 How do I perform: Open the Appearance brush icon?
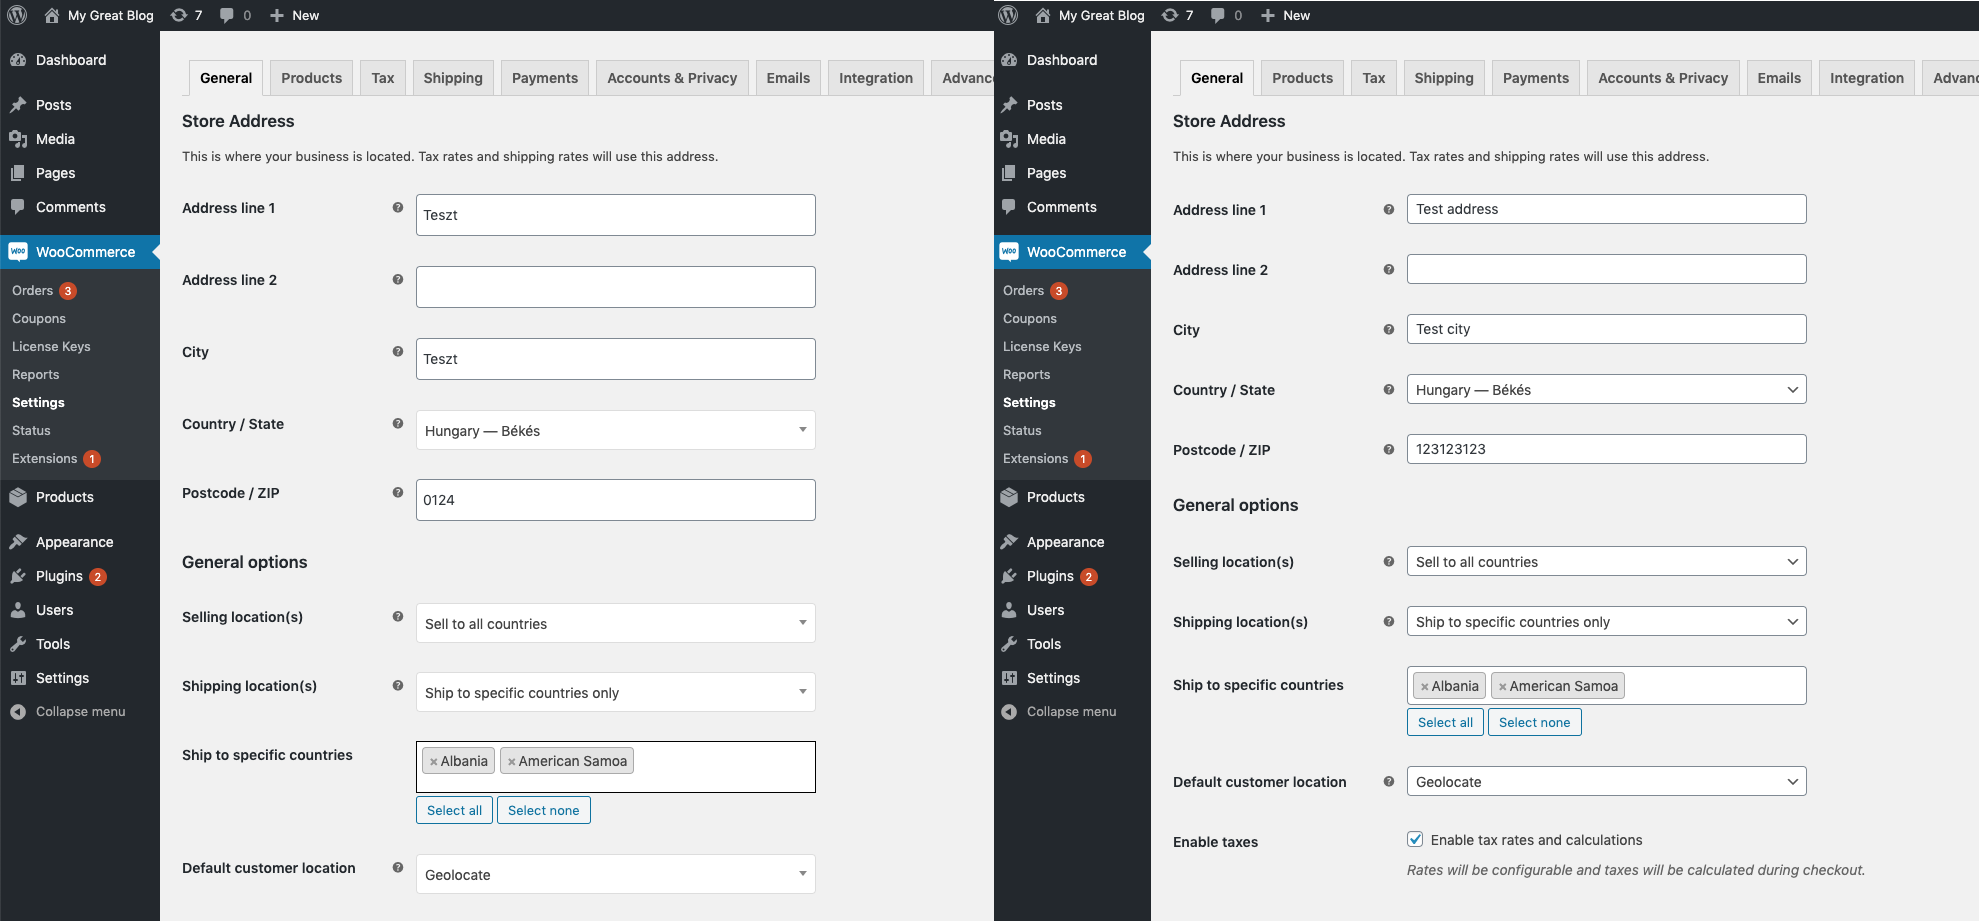17,541
